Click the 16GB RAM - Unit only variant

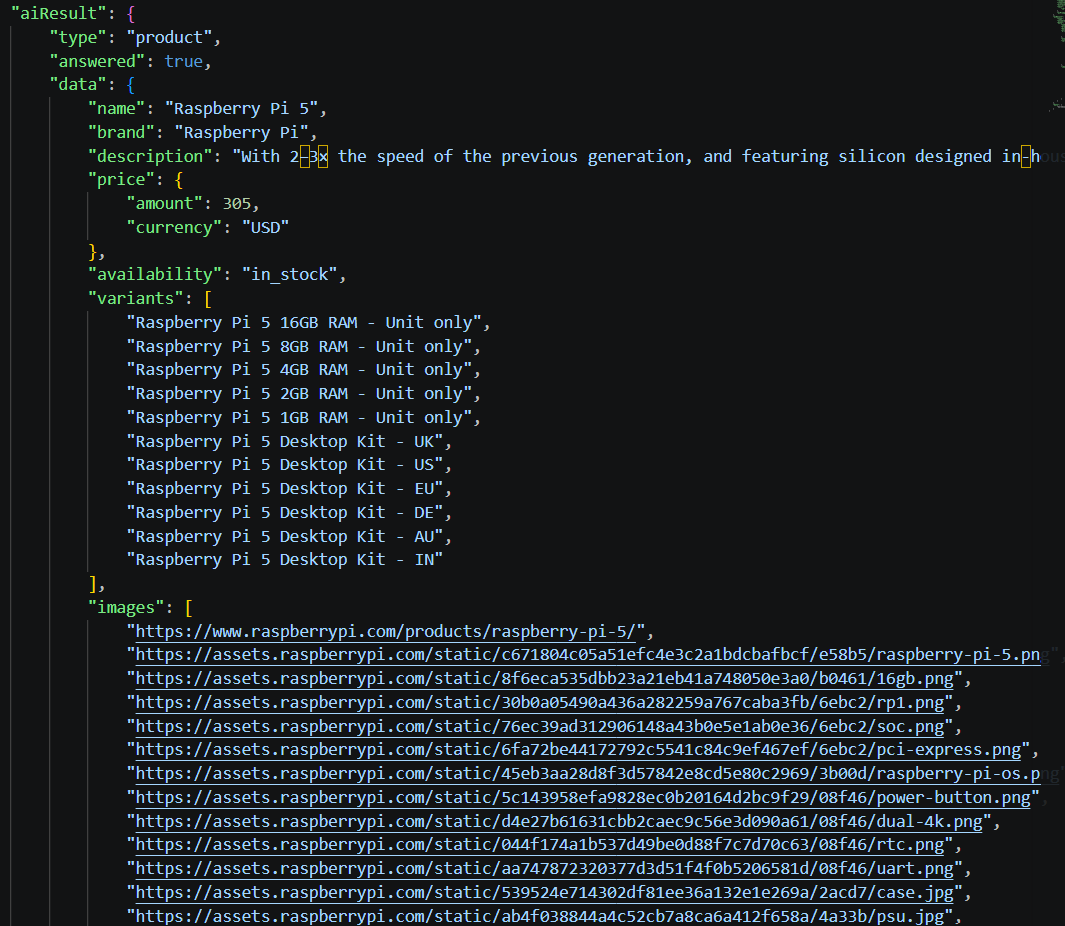304,323
